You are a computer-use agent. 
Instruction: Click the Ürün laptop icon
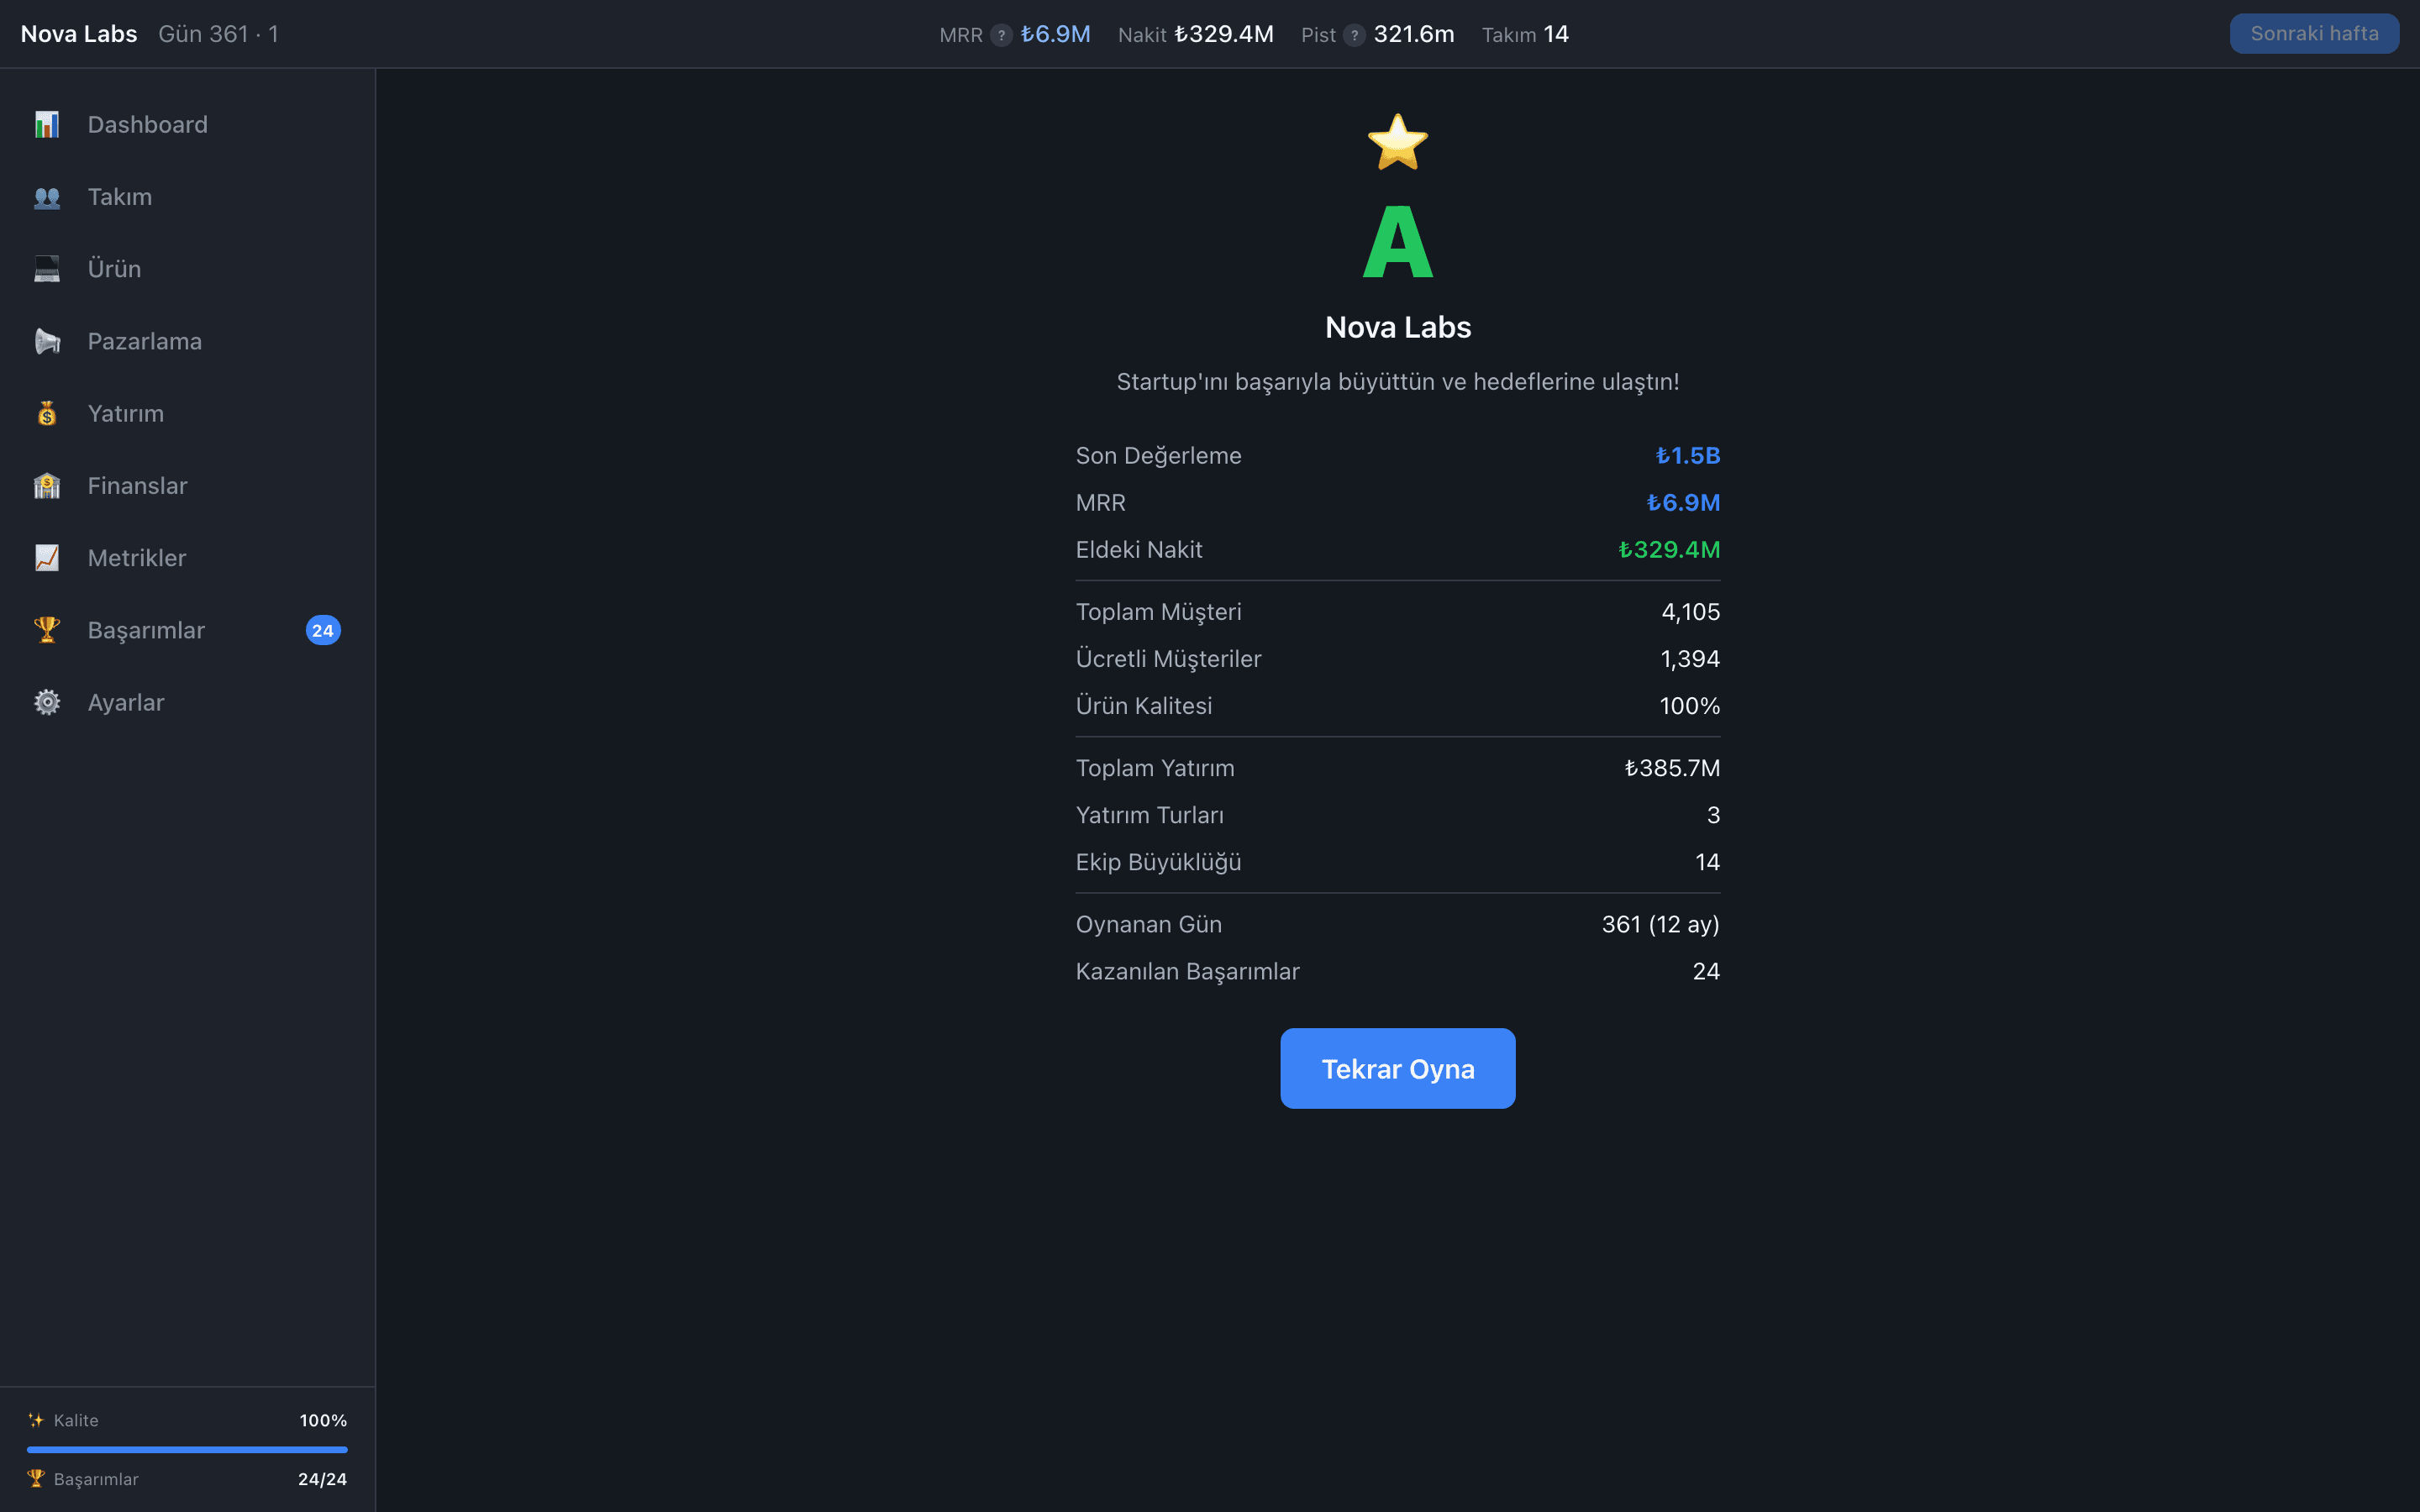coord(47,269)
